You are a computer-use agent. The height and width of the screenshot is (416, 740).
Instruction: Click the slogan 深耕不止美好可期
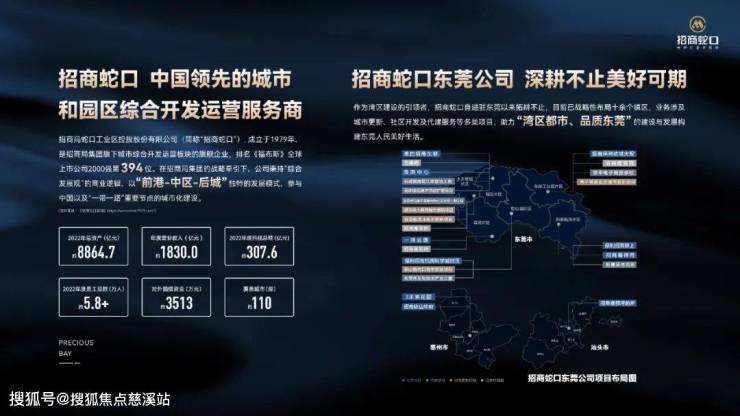click(x=605, y=79)
